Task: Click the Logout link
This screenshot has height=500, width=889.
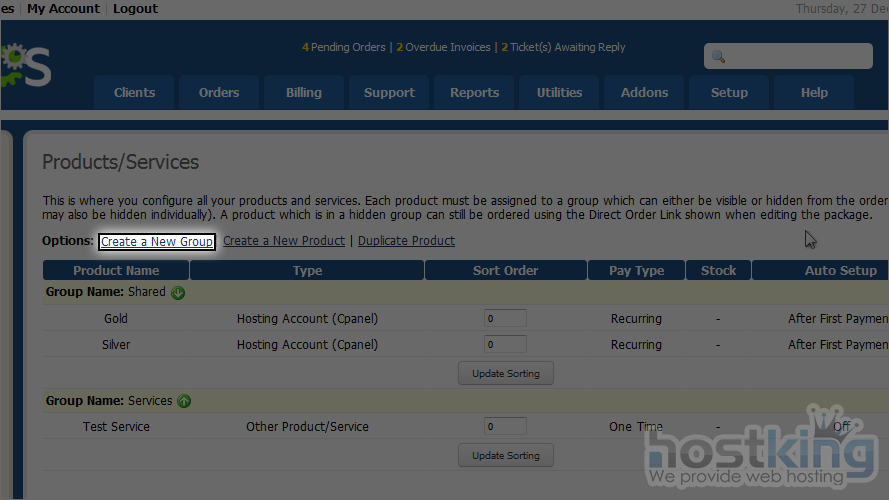Action: 135,8
